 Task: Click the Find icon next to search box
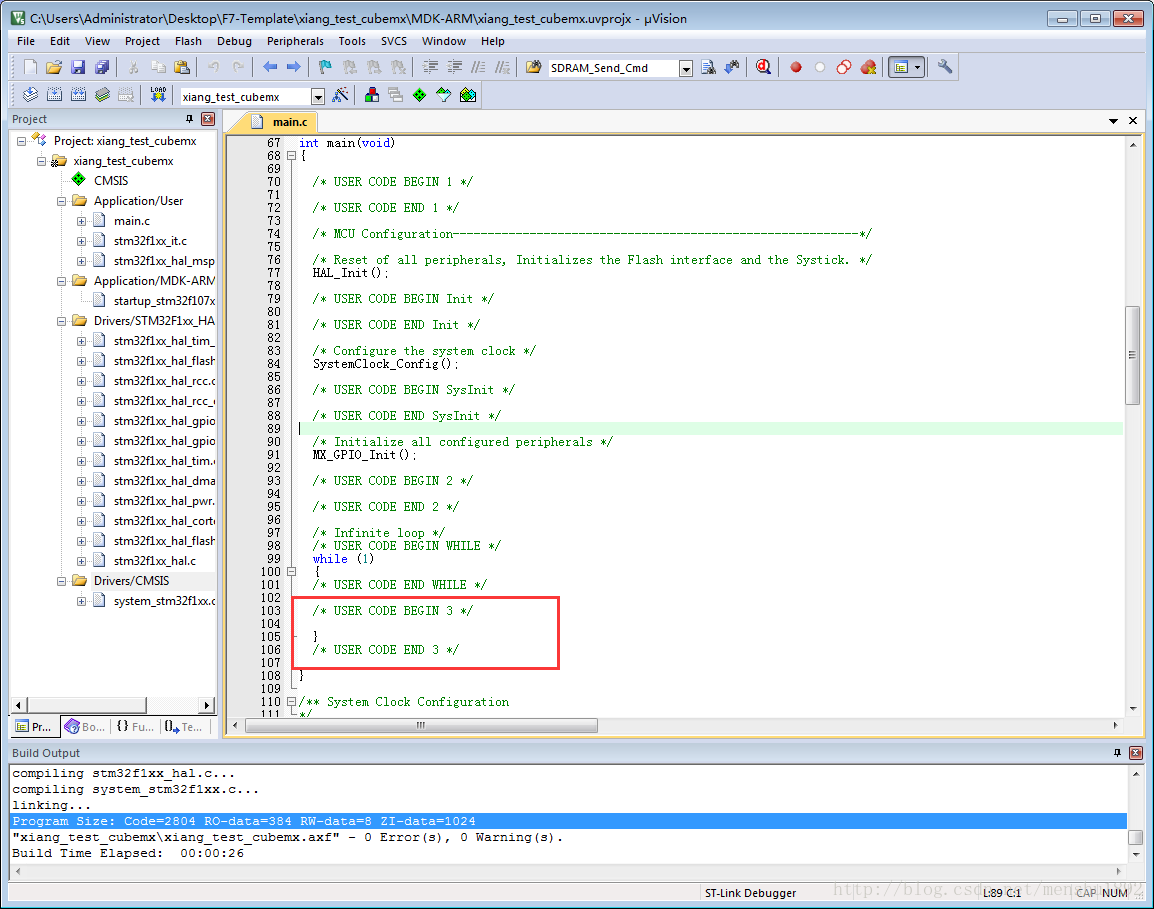coord(708,67)
